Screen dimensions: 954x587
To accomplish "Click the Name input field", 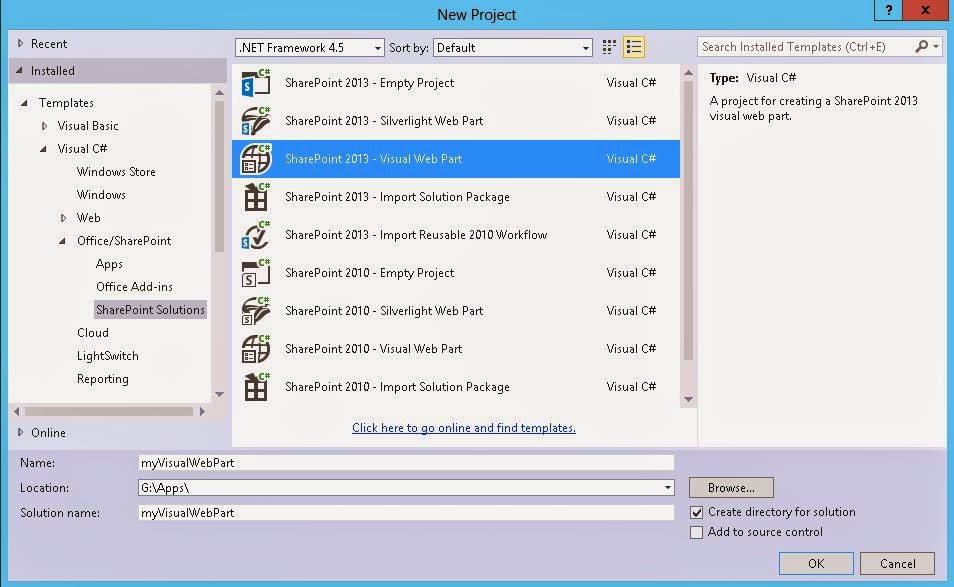I will tap(406, 463).
